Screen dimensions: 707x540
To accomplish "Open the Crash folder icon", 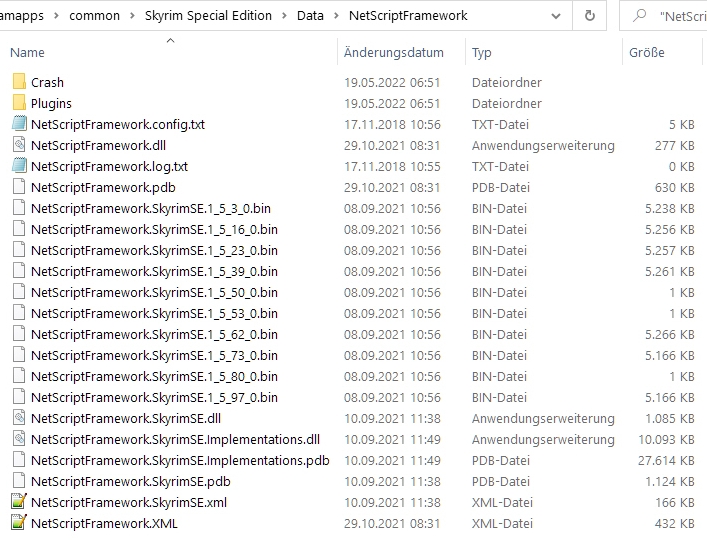I will tap(19, 82).
